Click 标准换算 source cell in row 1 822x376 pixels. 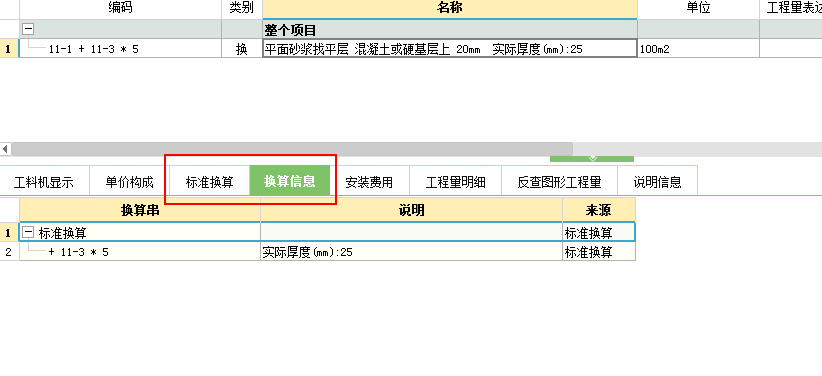coord(599,232)
